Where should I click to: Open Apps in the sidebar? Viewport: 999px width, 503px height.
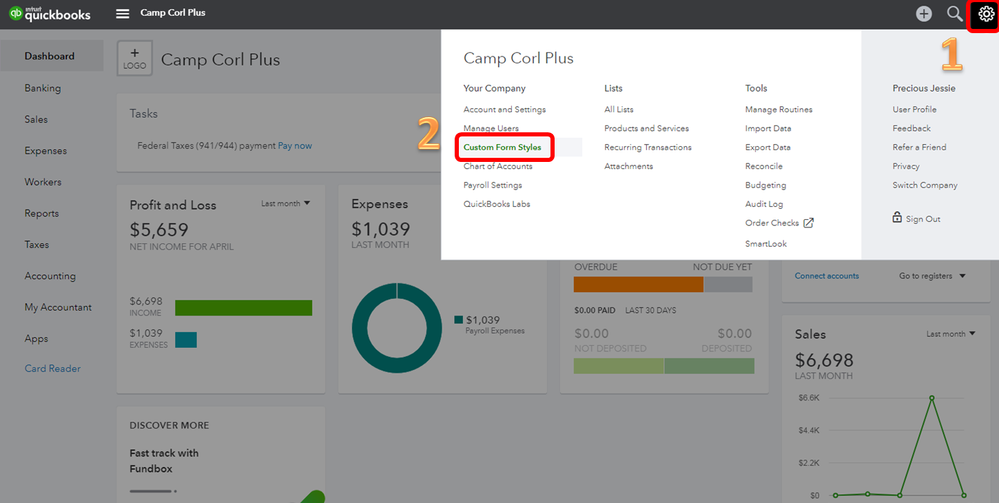click(x=36, y=339)
